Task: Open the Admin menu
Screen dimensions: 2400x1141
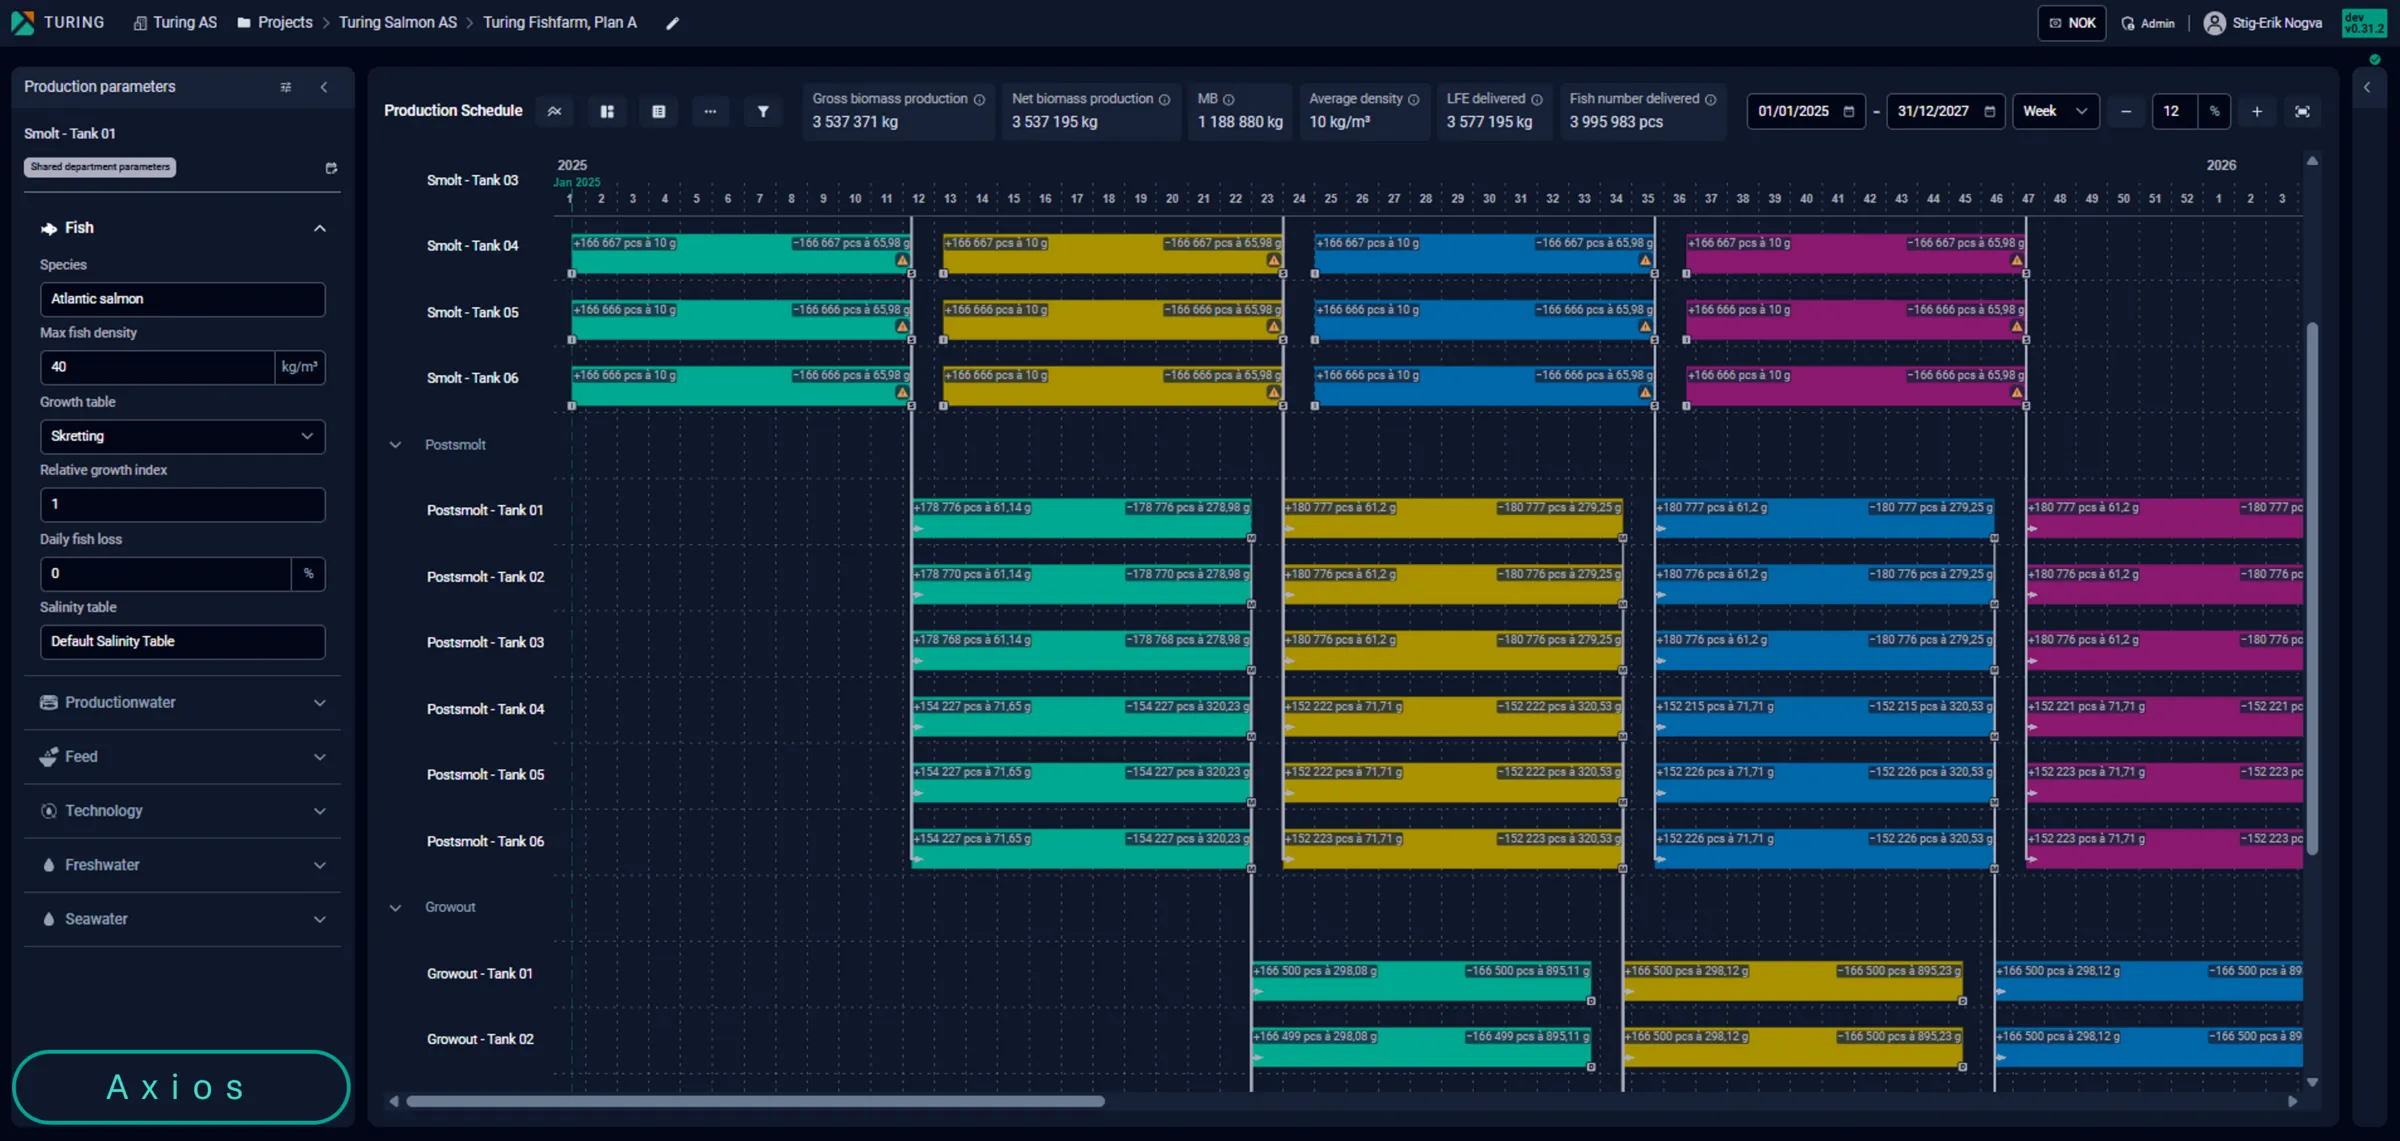Action: tap(2148, 23)
